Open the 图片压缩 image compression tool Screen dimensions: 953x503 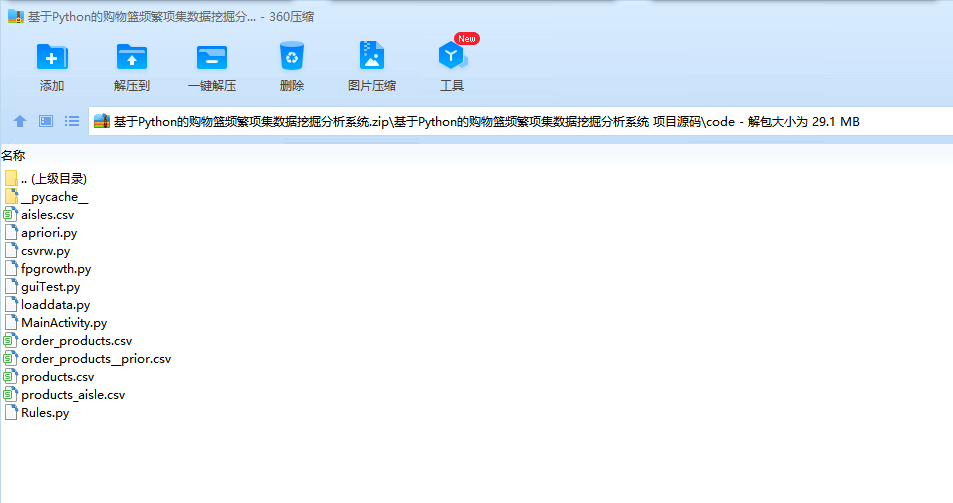click(371, 56)
